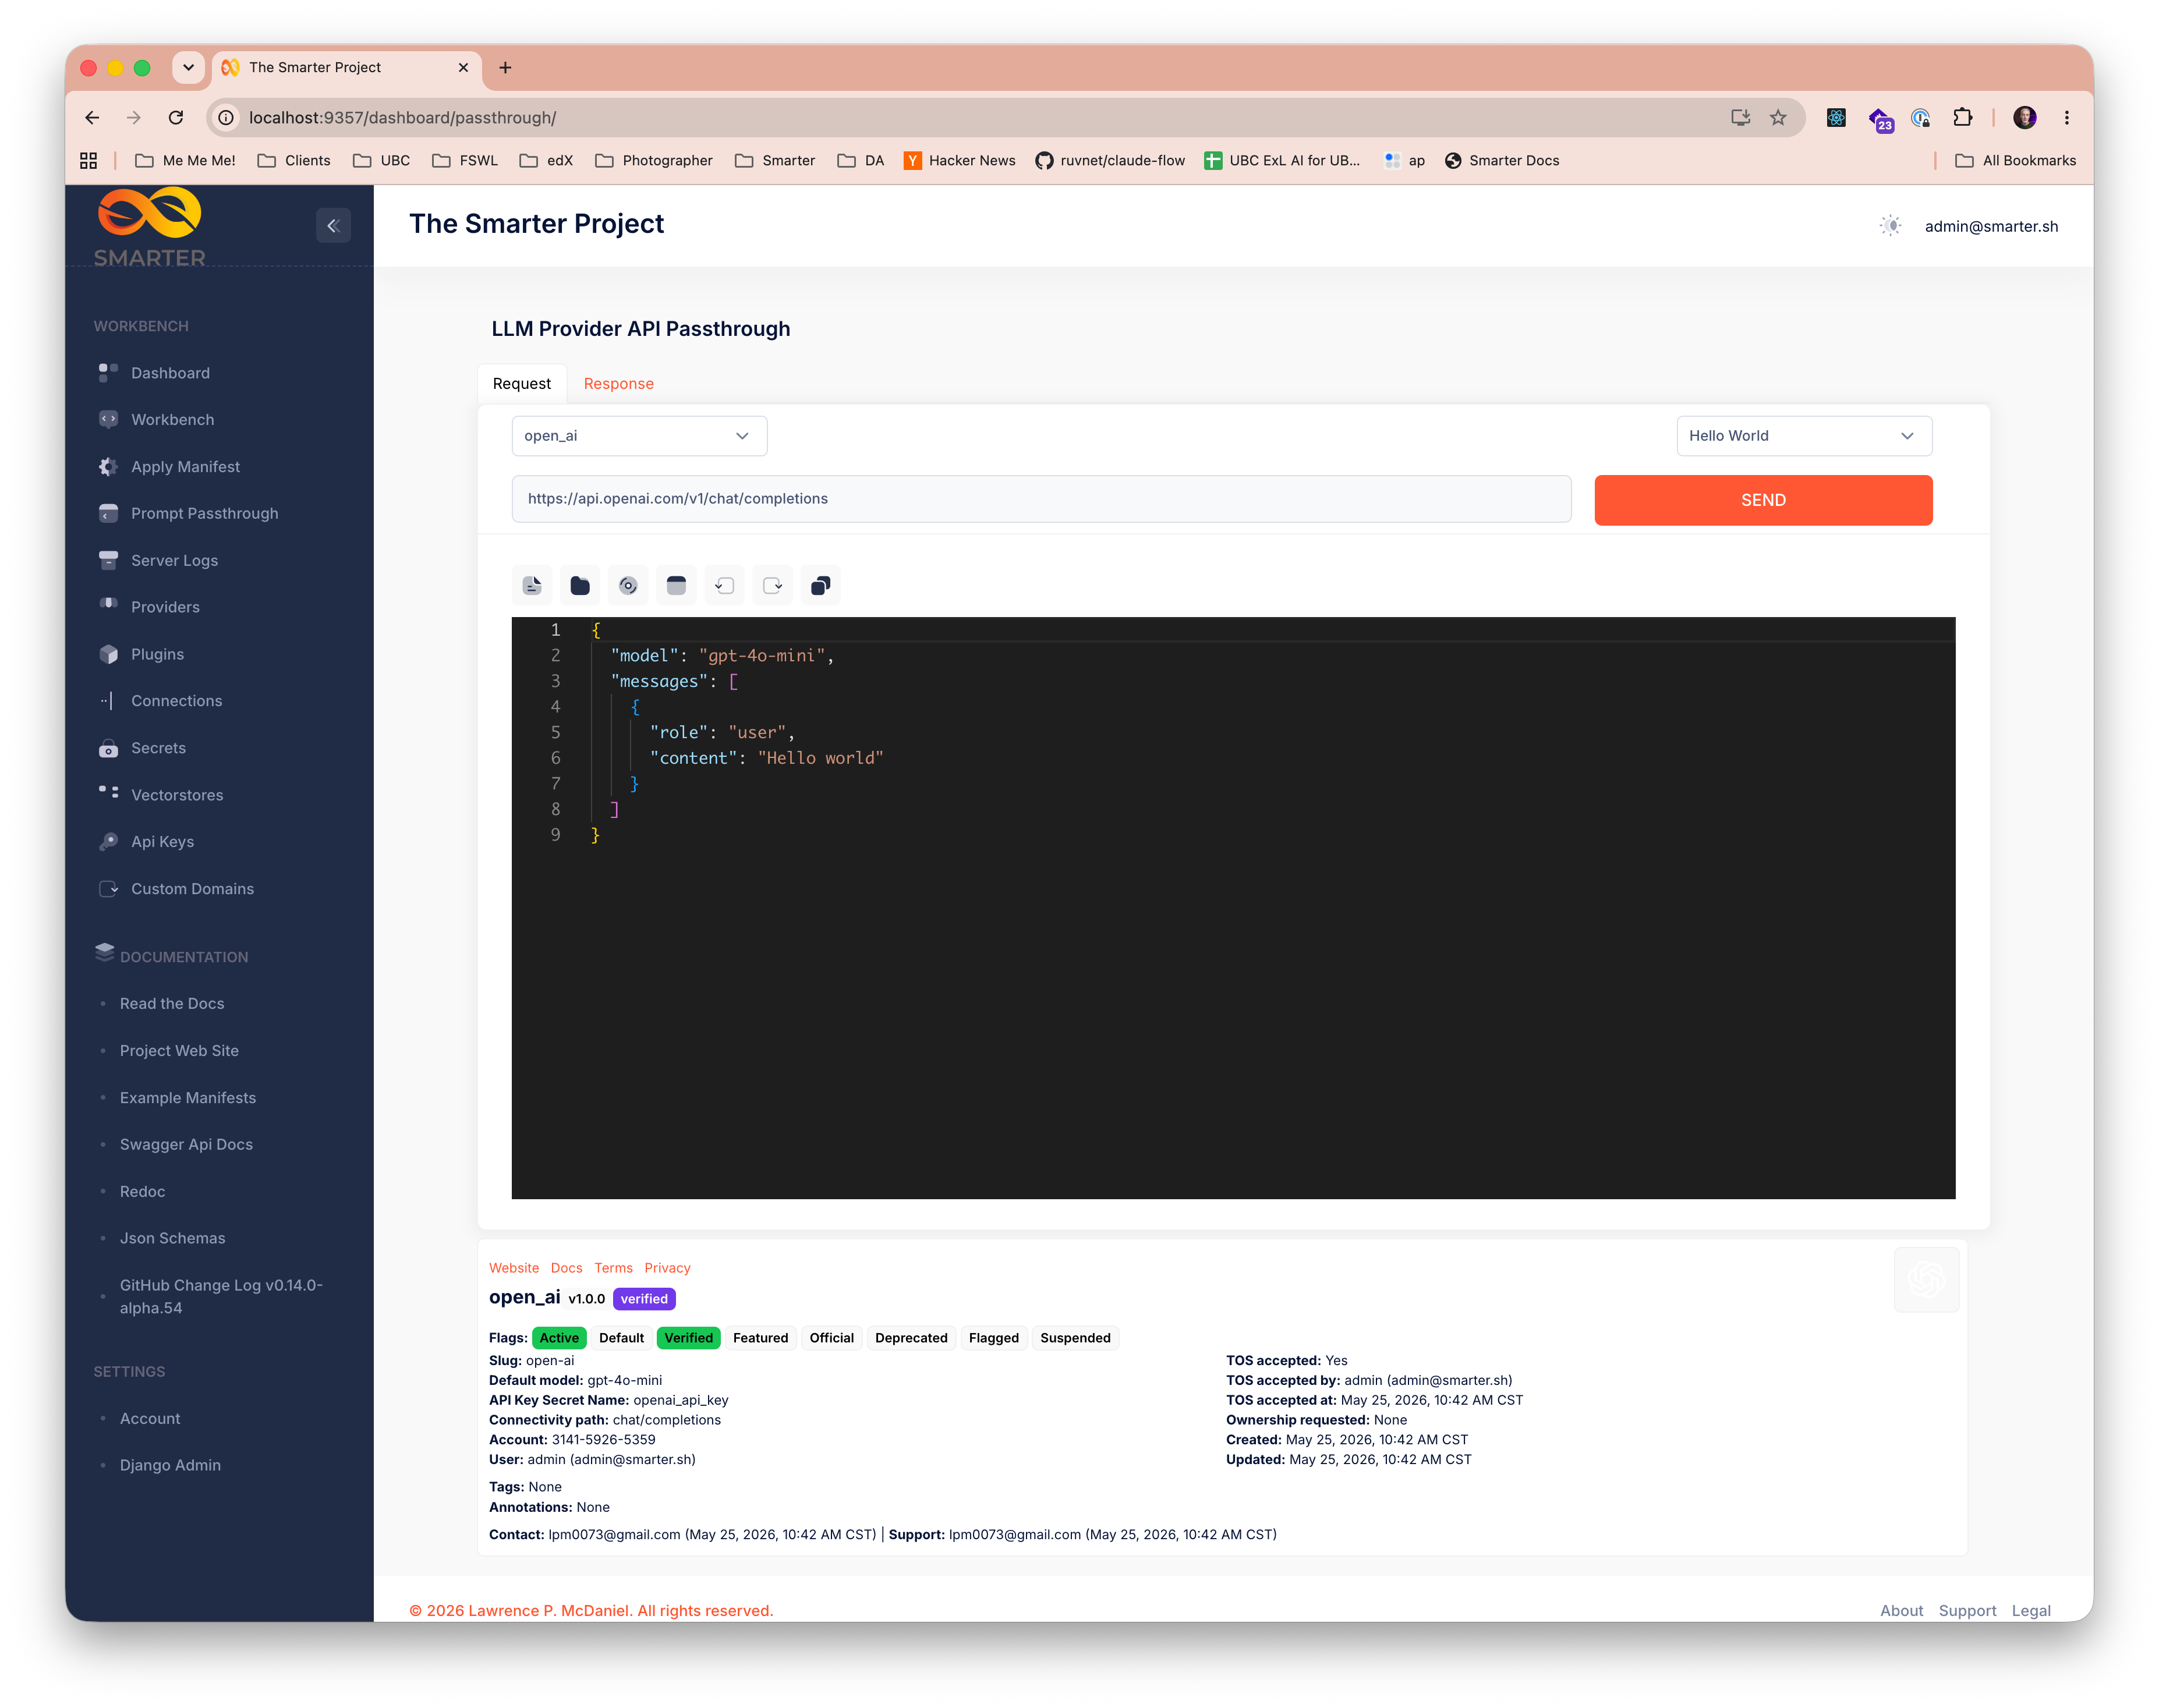2159x1708 pixels.
Task: Click the SEND button
Action: tap(1763, 500)
